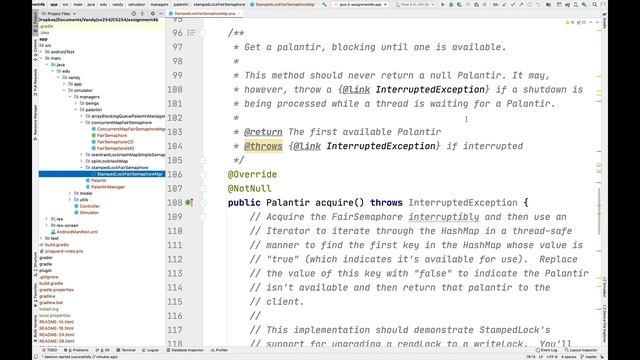Screen dimensions: 640x360
Task: Expand the beings folder
Action: coord(76,103)
